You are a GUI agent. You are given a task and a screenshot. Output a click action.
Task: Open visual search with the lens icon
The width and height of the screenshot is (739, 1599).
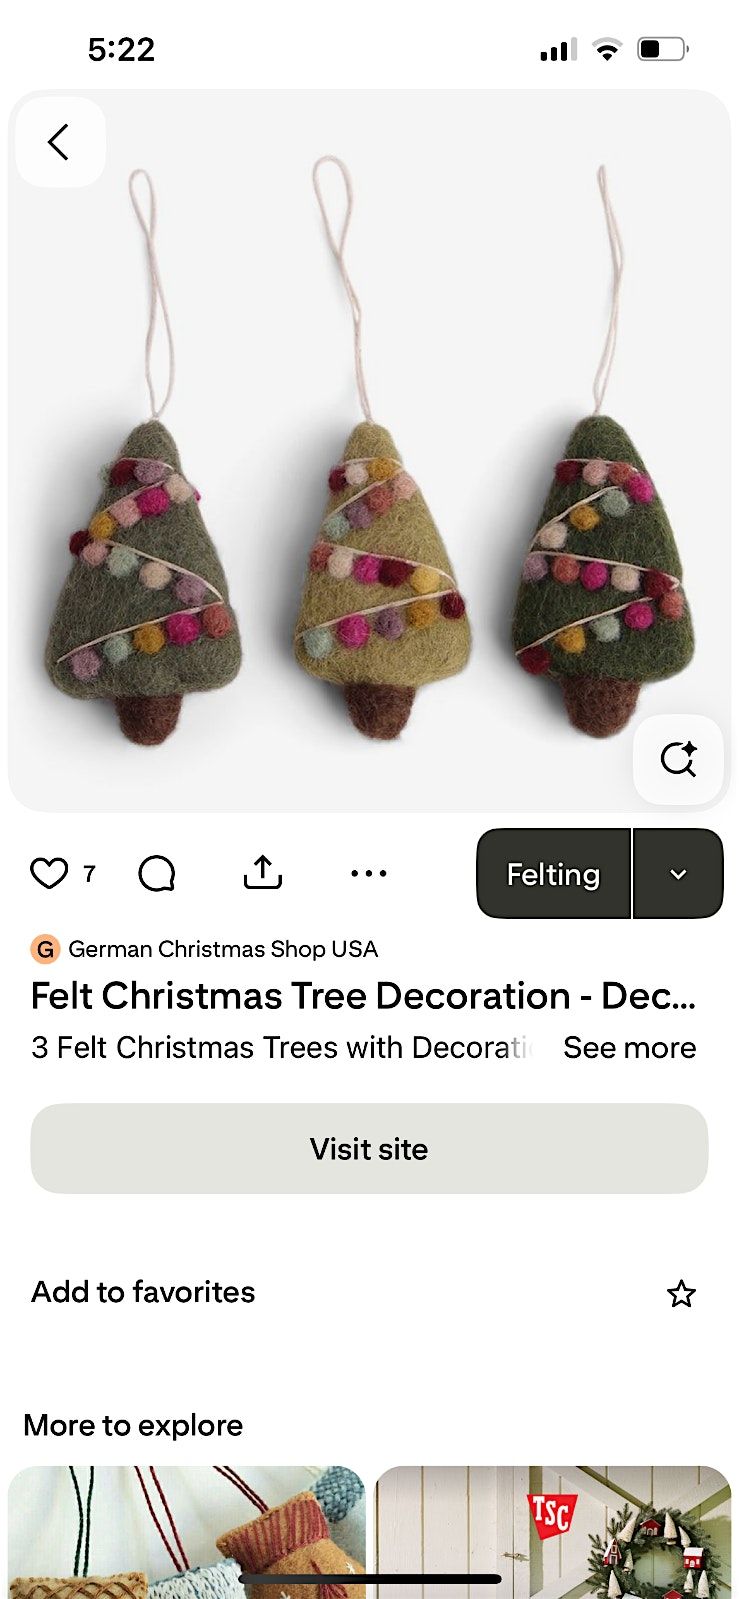(x=678, y=760)
